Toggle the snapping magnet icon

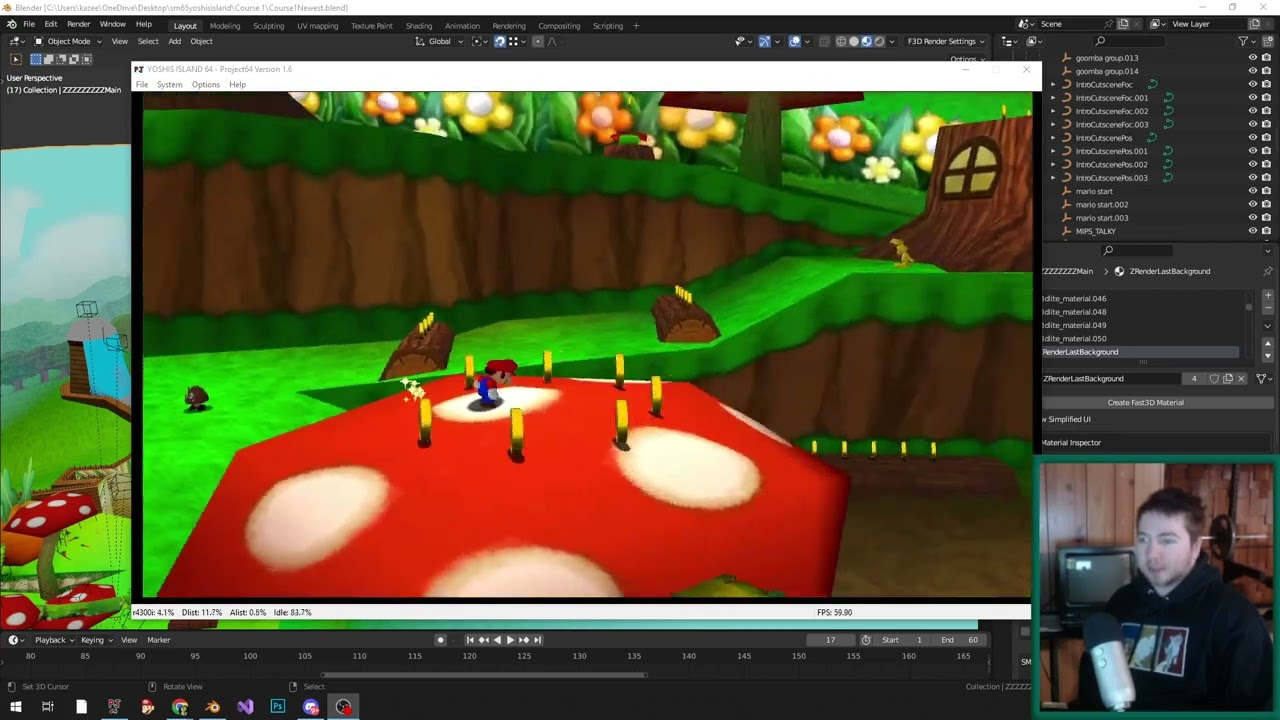coord(499,41)
